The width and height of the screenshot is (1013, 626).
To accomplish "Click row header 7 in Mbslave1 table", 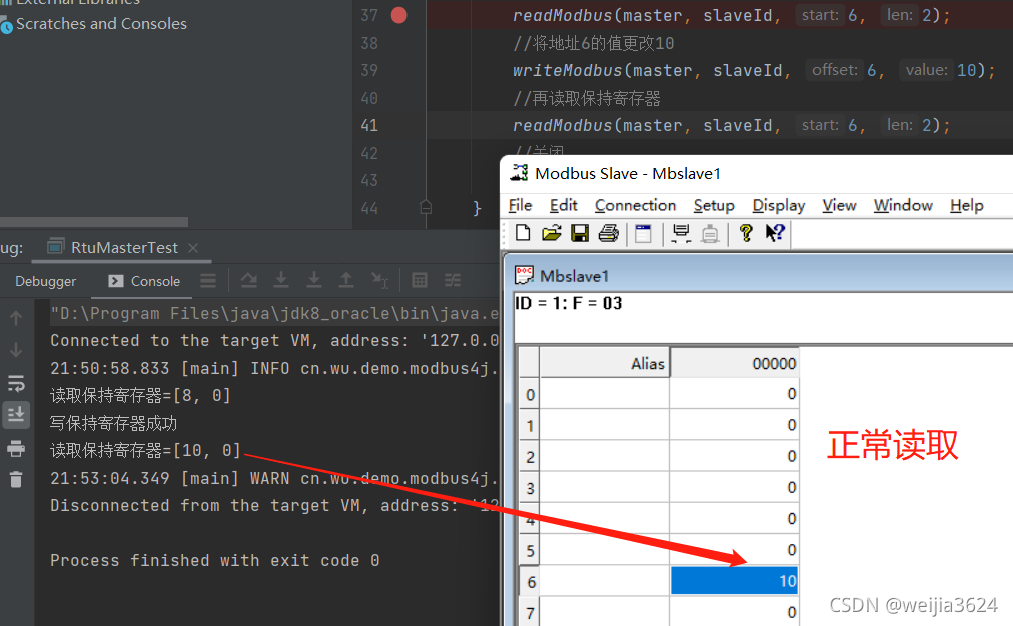I will point(530,612).
